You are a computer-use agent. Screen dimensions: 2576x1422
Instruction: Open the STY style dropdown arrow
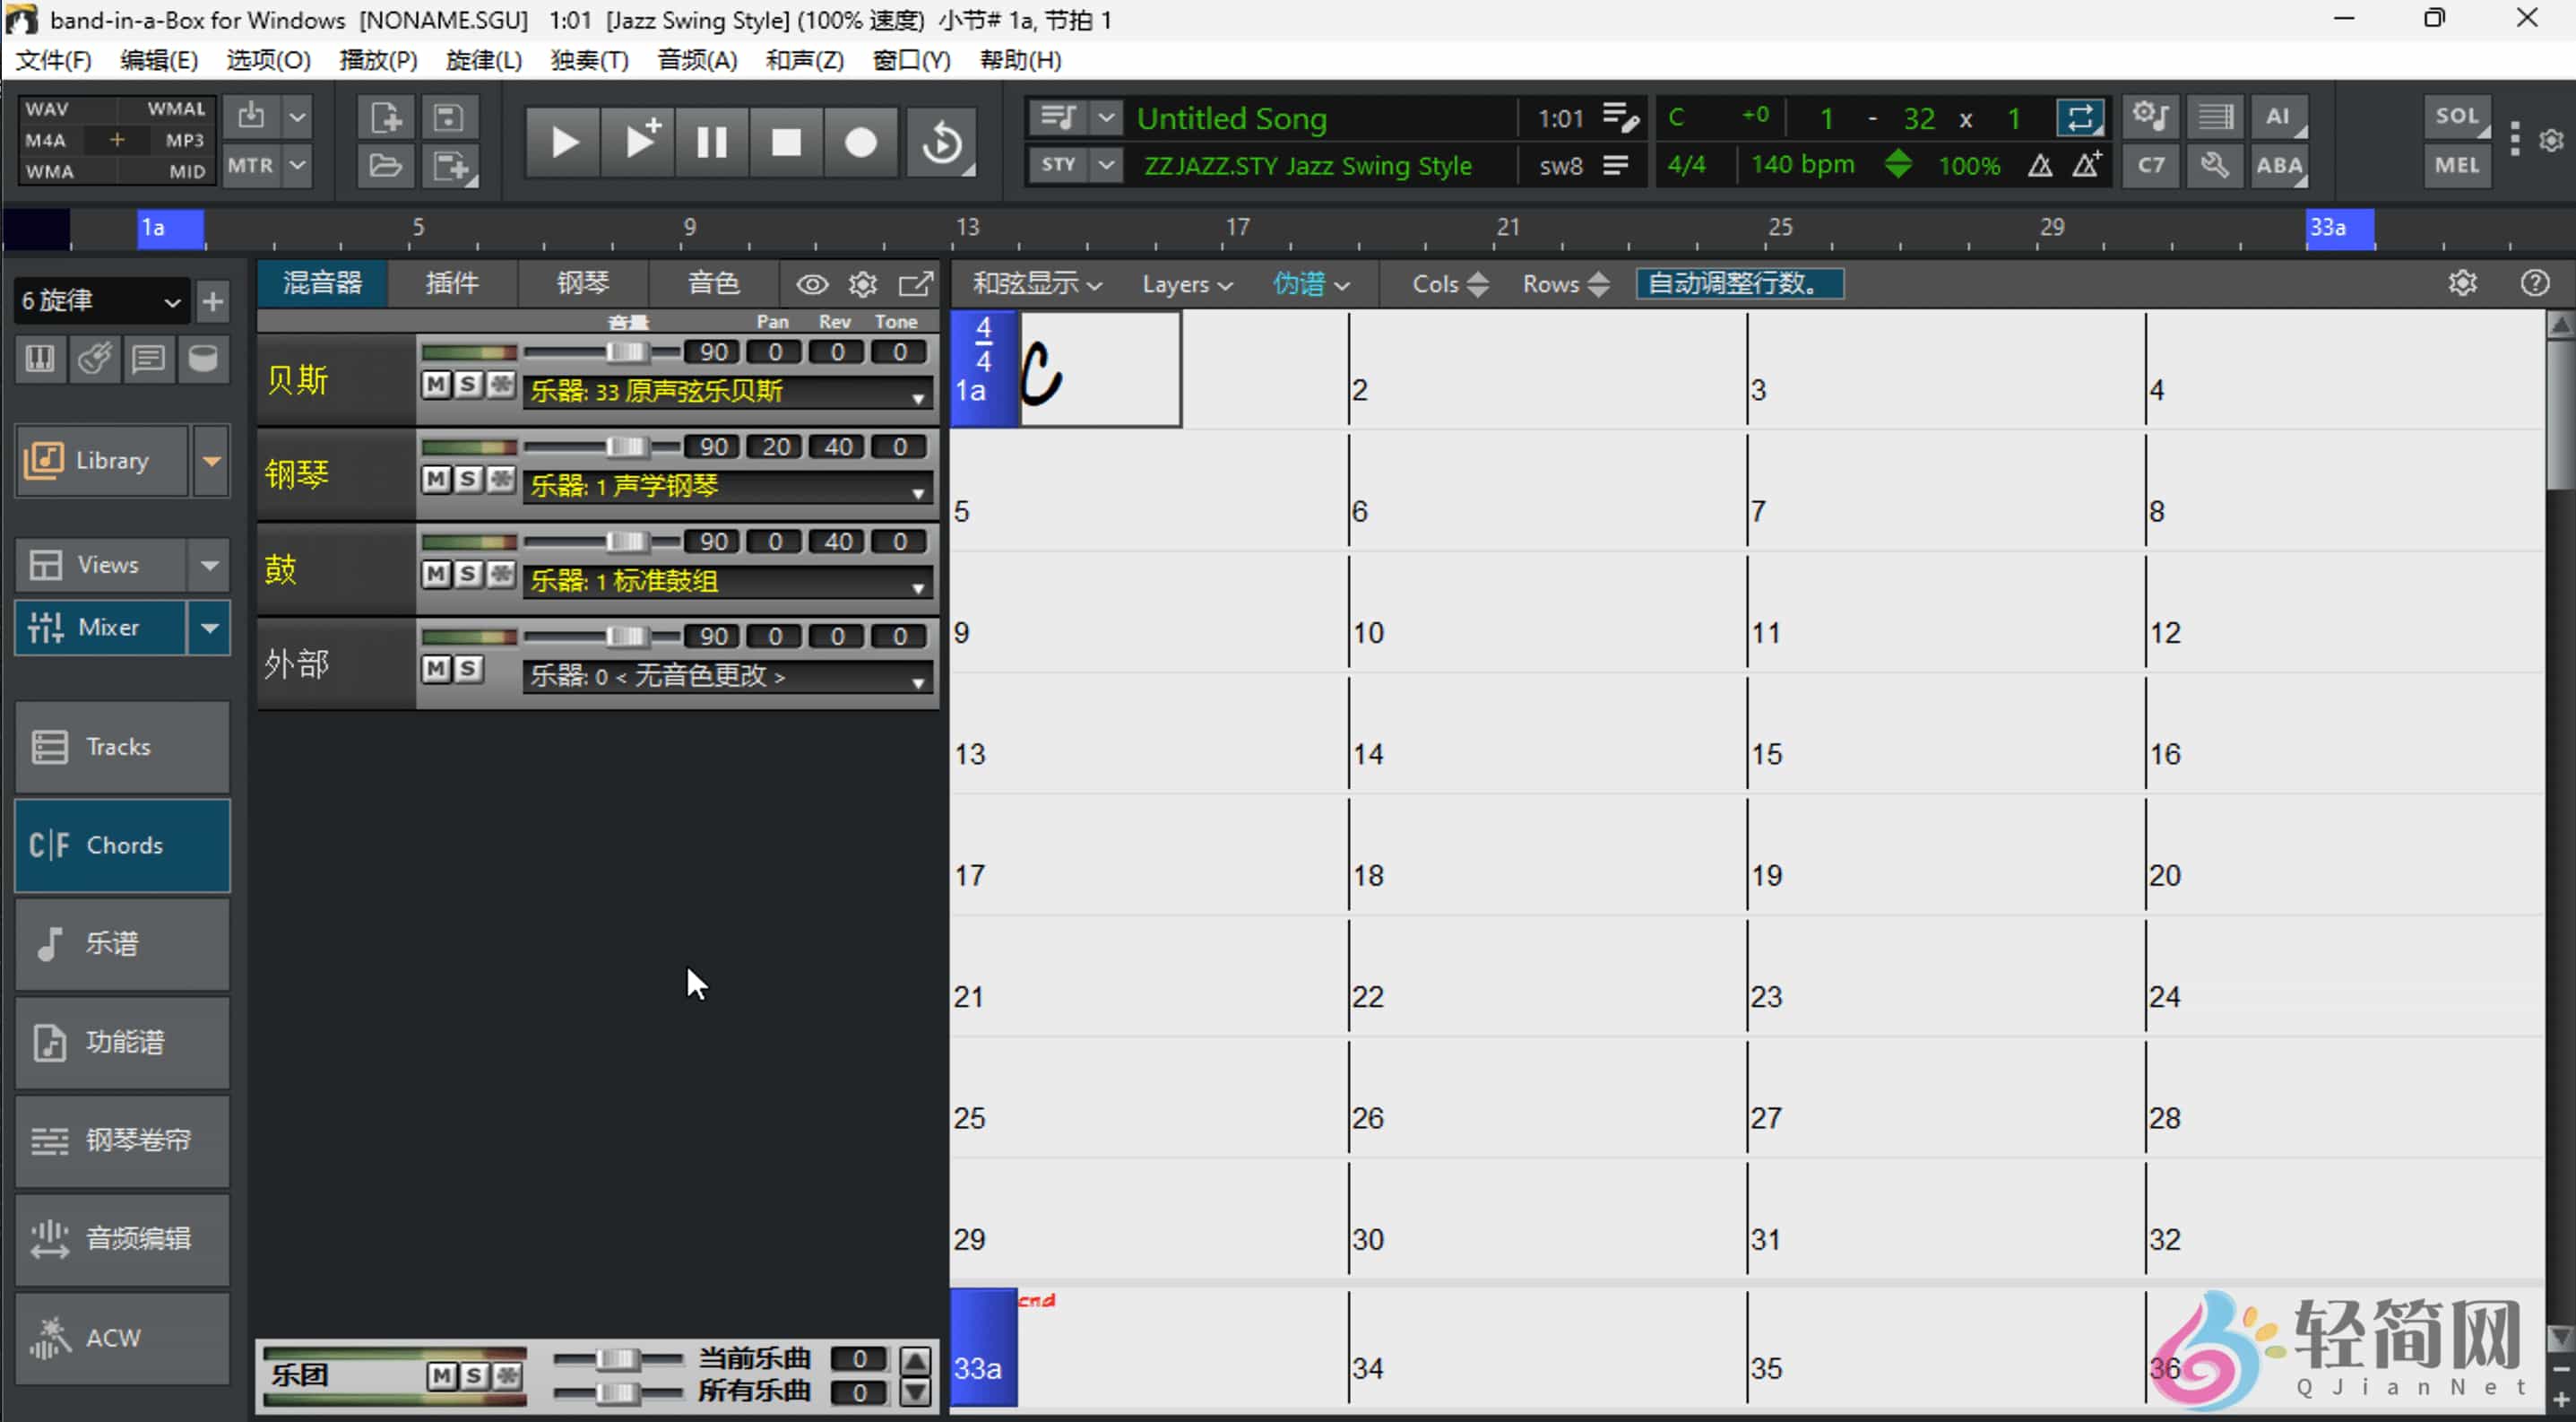tap(1107, 165)
